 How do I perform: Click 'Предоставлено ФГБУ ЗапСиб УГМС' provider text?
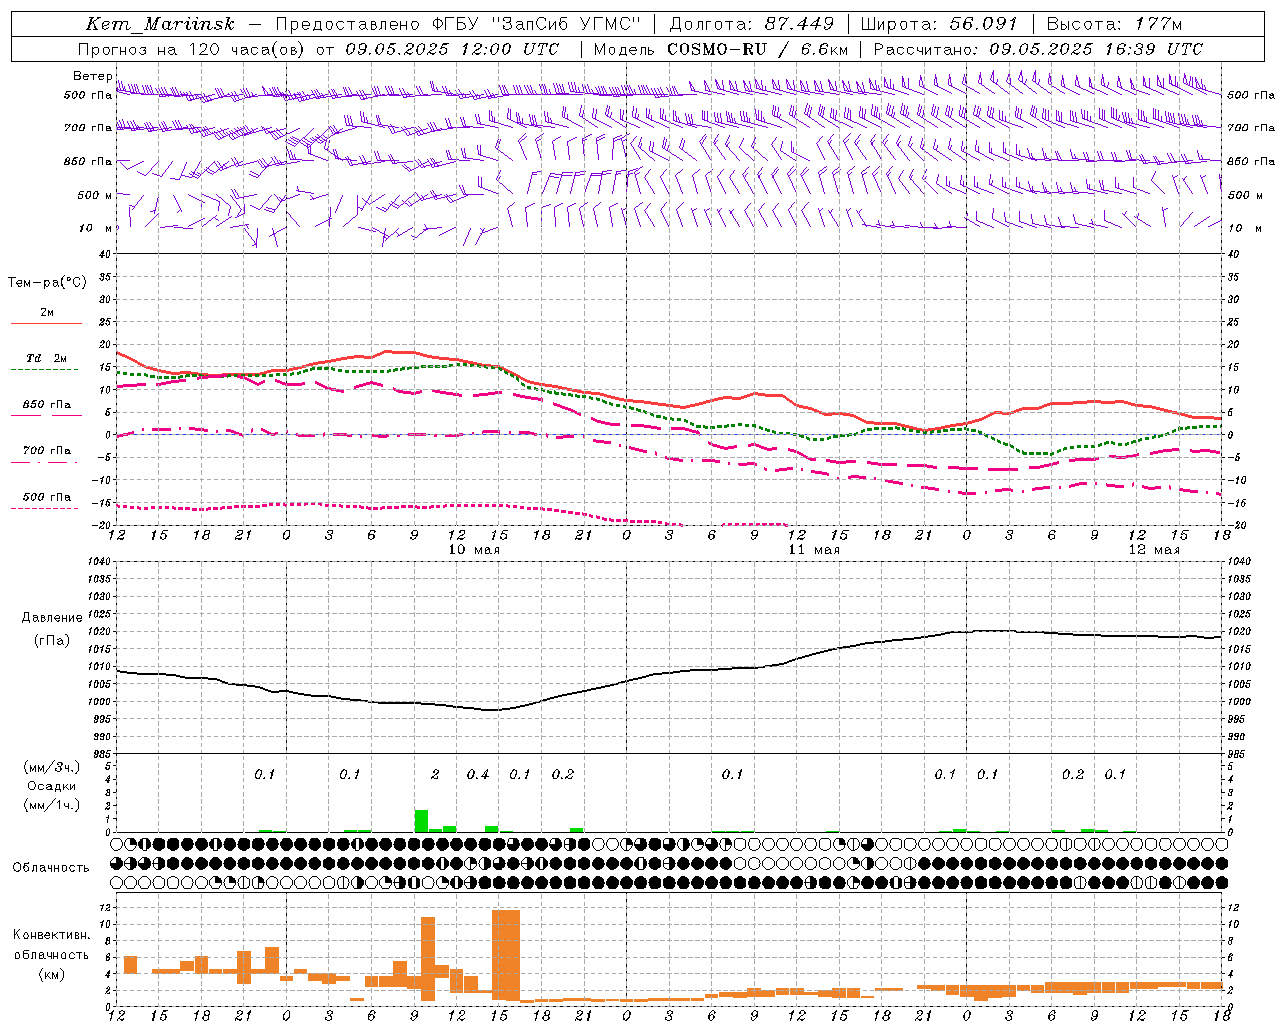pyautogui.click(x=457, y=24)
